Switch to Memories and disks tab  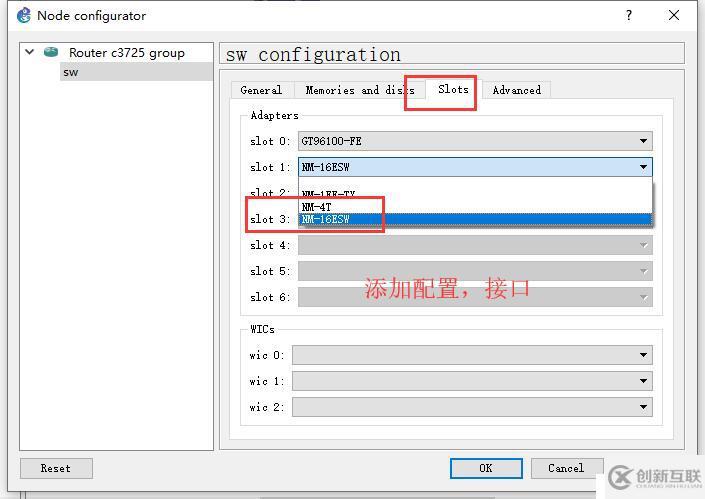(360, 90)
